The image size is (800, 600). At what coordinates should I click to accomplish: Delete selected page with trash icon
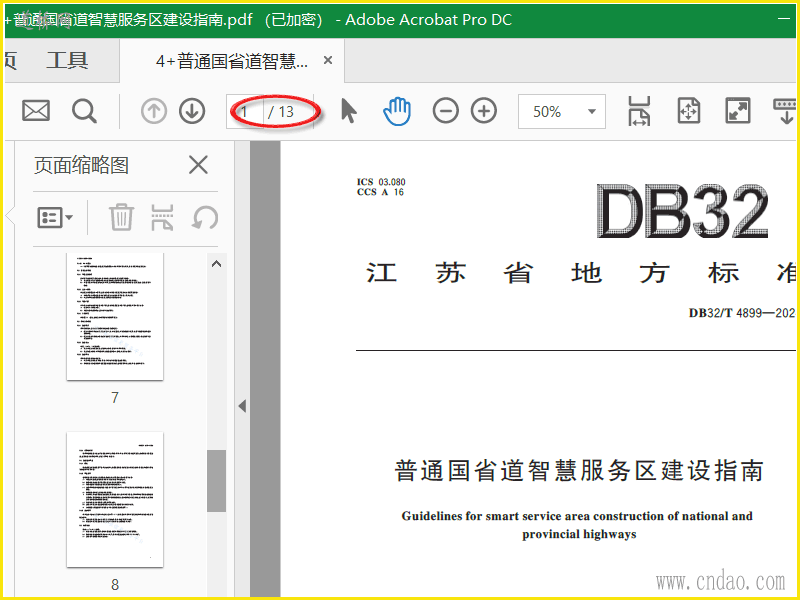tap(121, 217)
